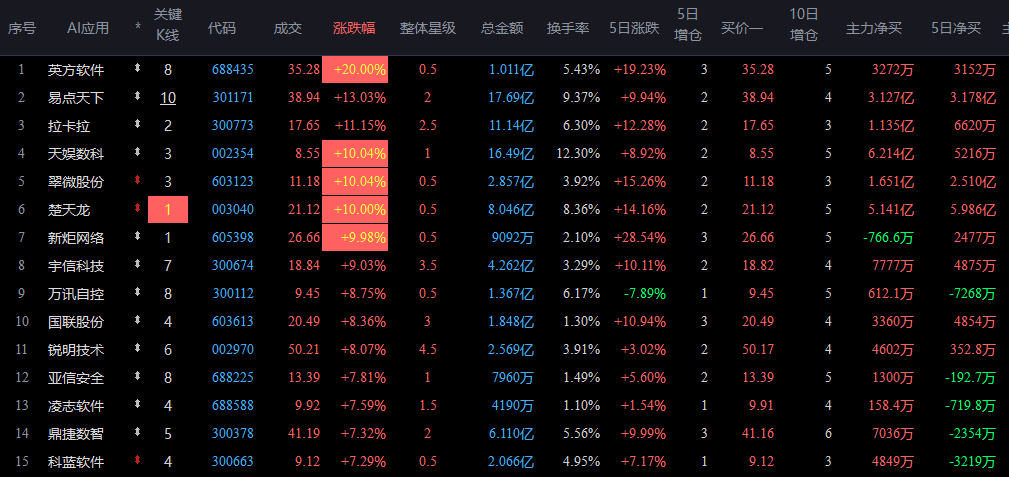Select the stock name 易点天下
The height and width of the screenshot is (477, 1009).
point(76,98)
